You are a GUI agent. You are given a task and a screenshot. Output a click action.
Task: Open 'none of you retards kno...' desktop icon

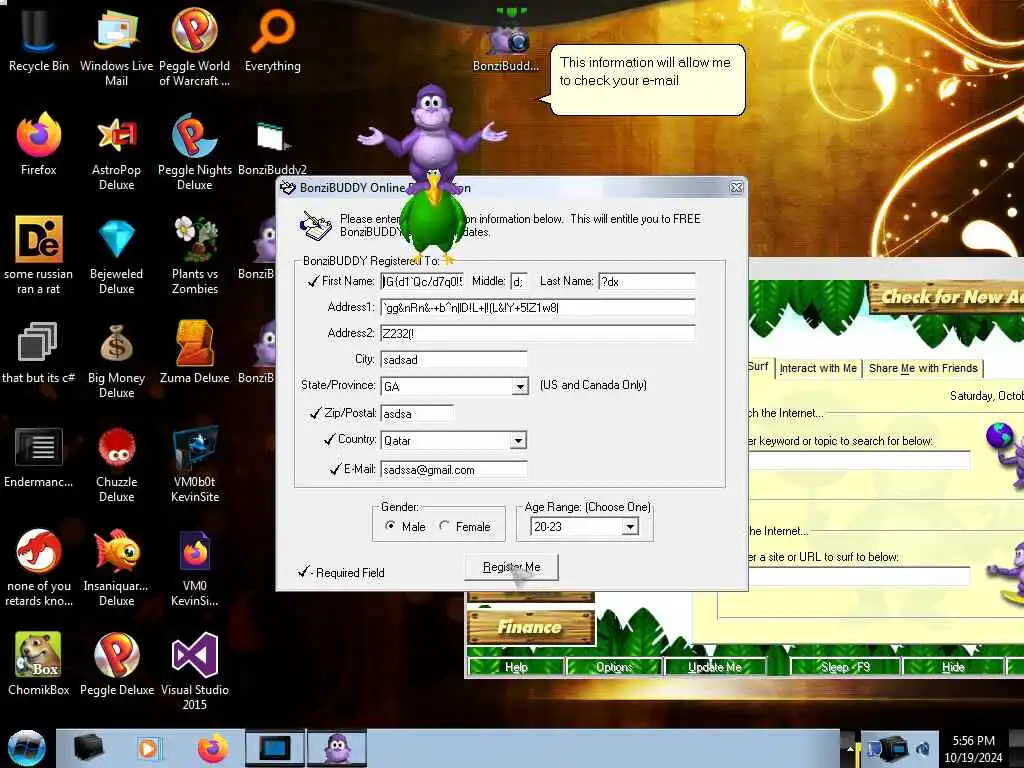[x=39, y=568]
